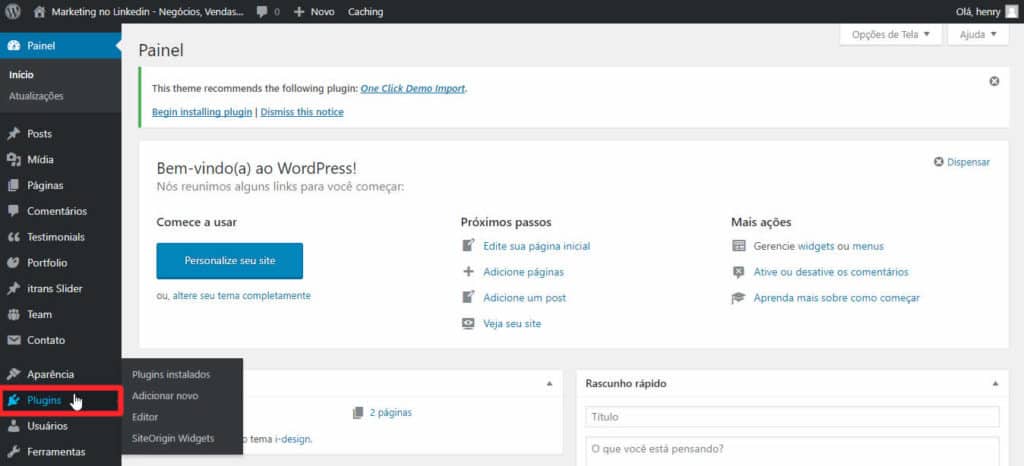Viewport: 1024px width, 466px height.
Task: Open SiteOrigin Widgets submenu item
Action: pyautogui.click(x=173, y=438)
